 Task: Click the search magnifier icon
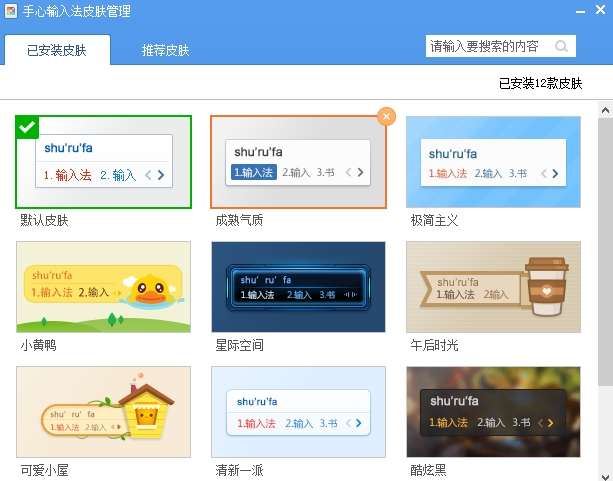click(x=561, y=46)
